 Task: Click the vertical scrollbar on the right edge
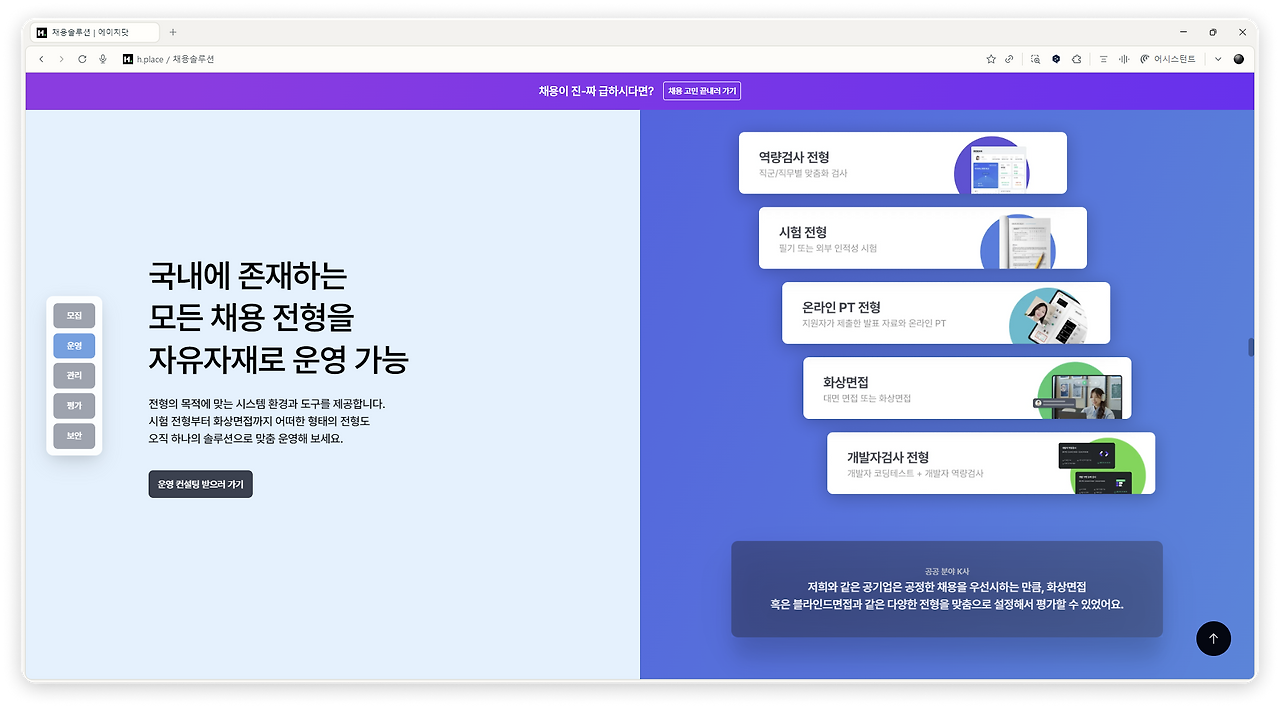(1251, 345)
